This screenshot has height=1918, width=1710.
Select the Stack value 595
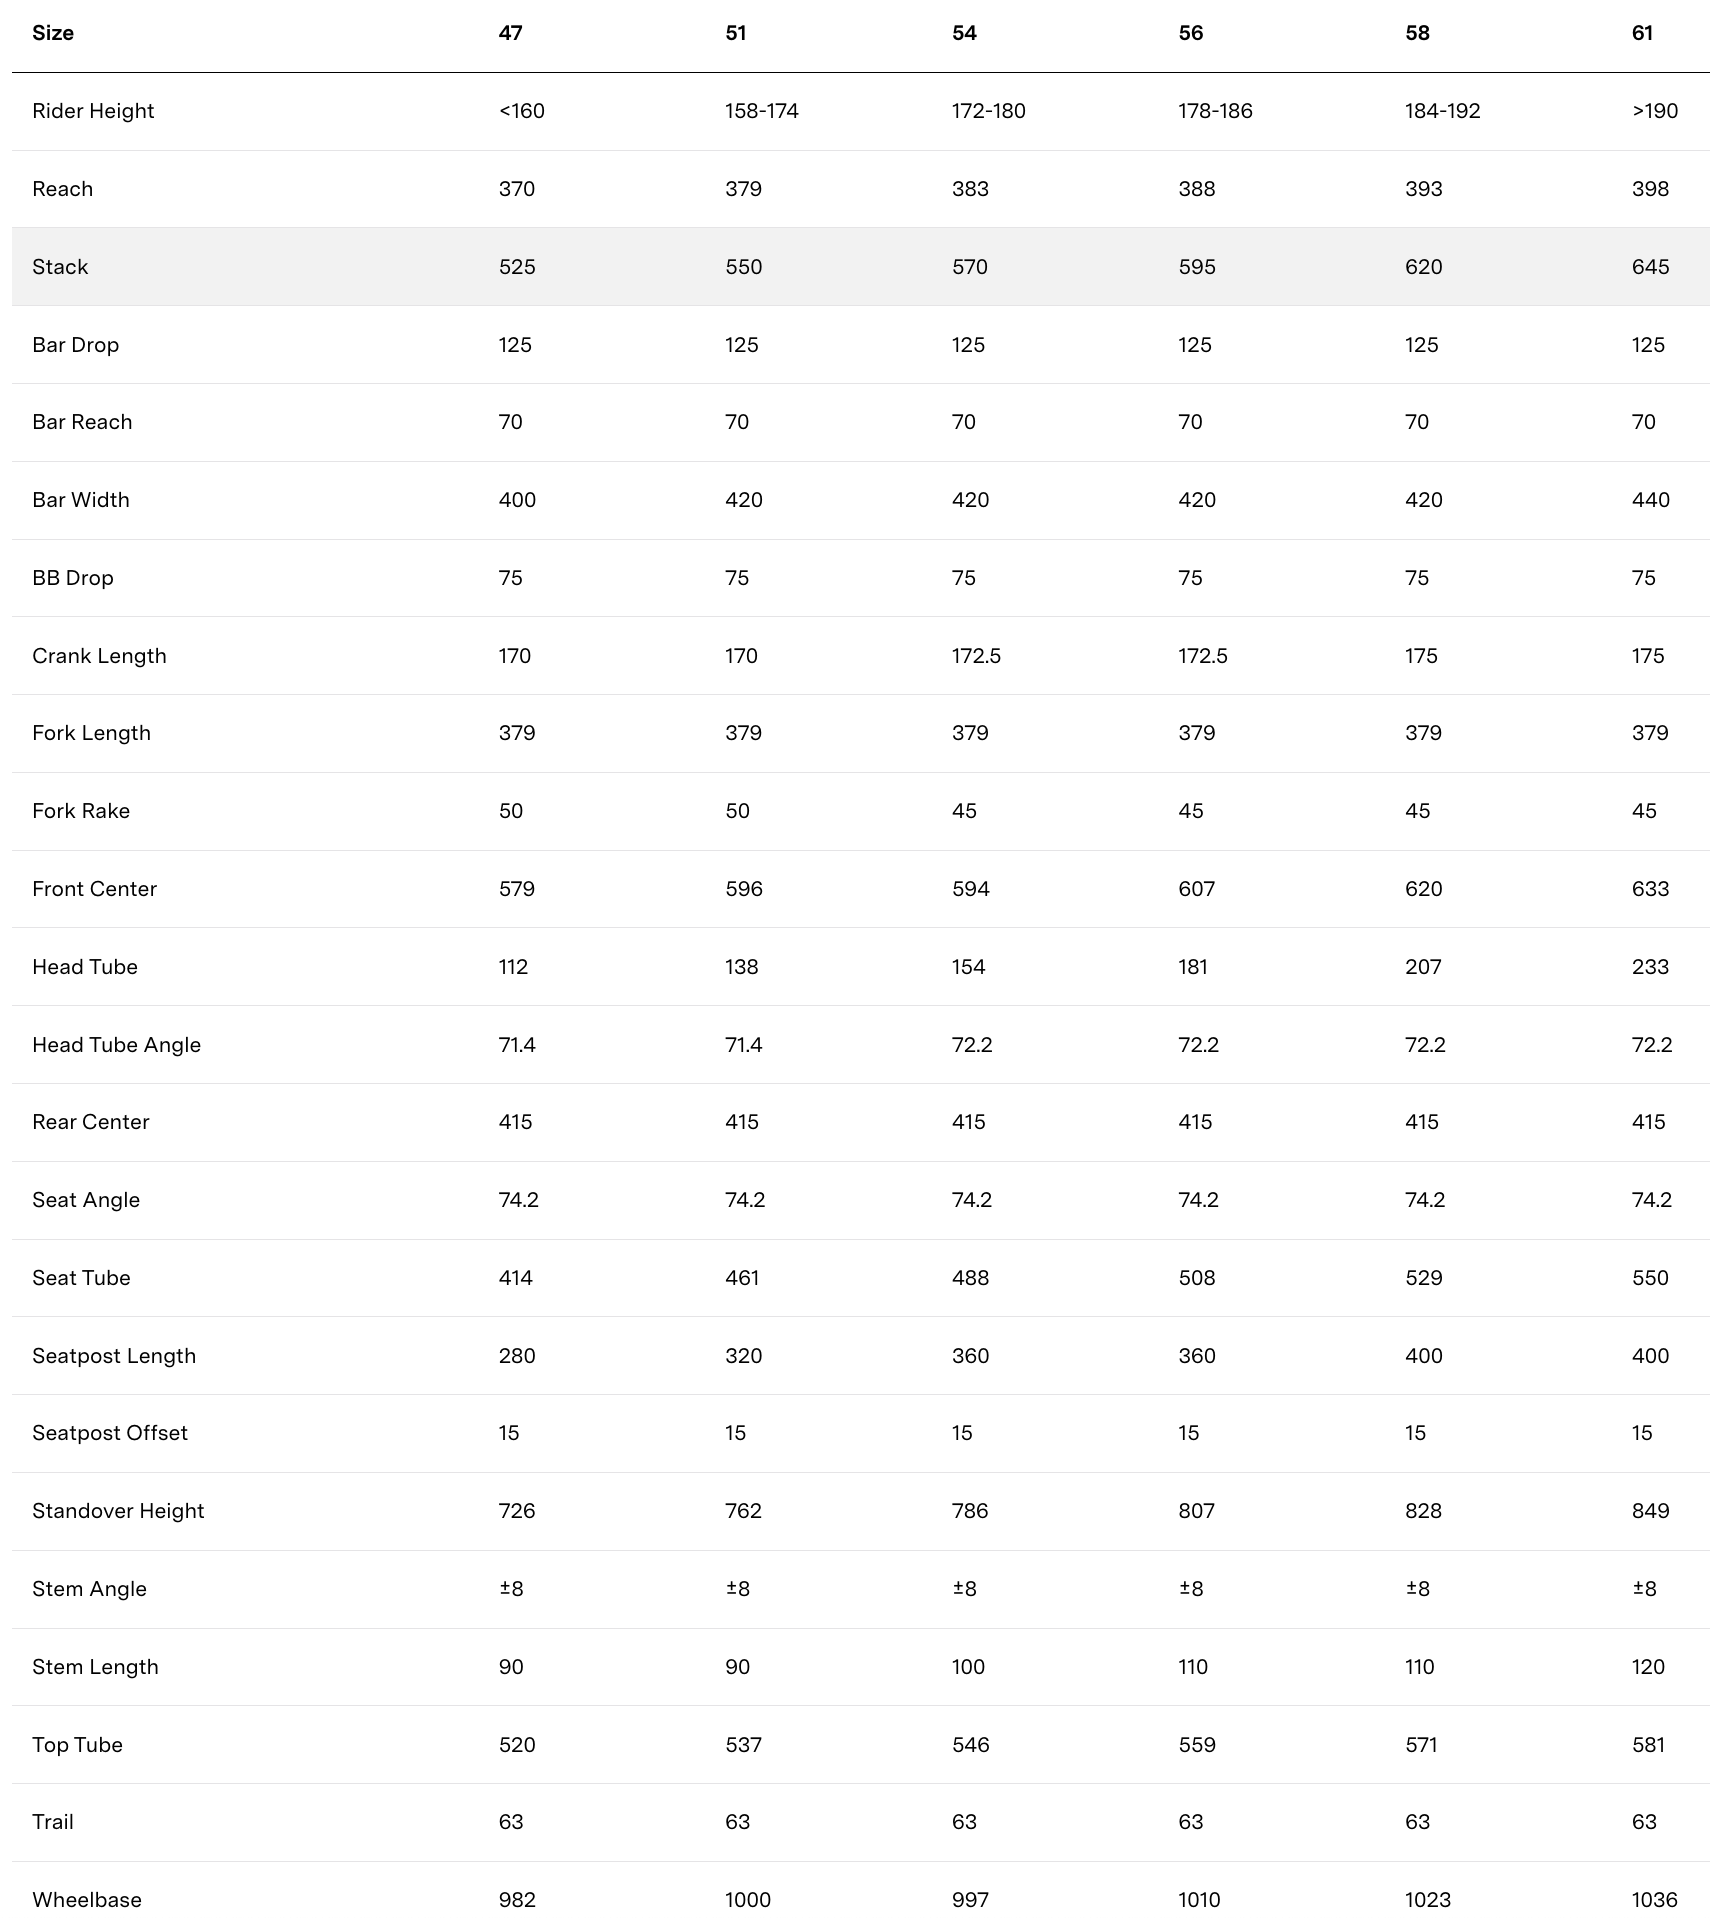click(1196, 267)
